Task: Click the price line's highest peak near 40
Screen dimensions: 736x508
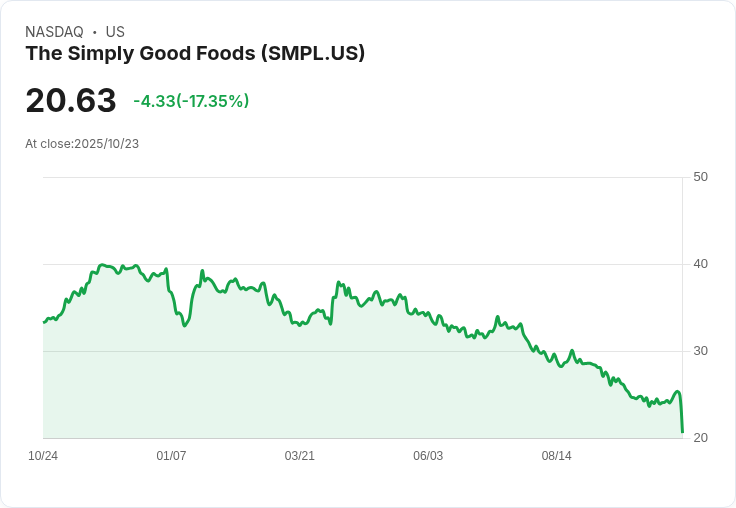Action: 103,265
